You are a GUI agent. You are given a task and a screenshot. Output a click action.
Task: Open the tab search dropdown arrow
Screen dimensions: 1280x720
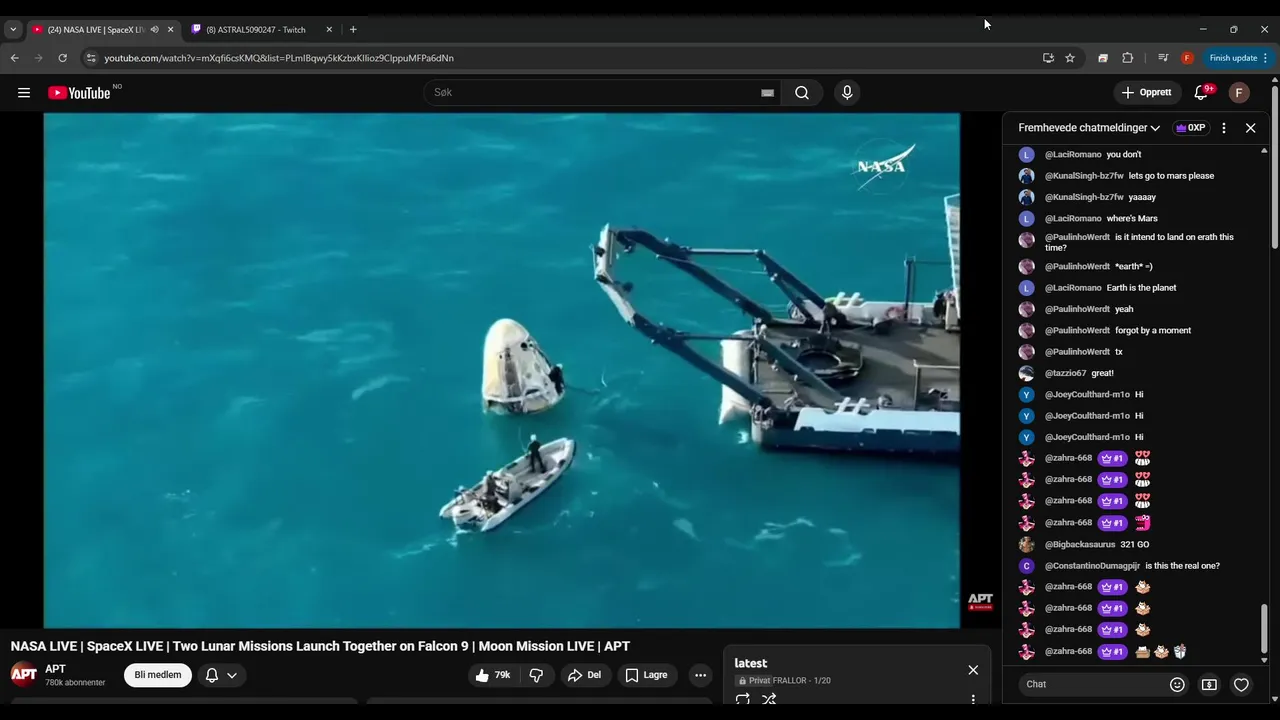point(13,30)
